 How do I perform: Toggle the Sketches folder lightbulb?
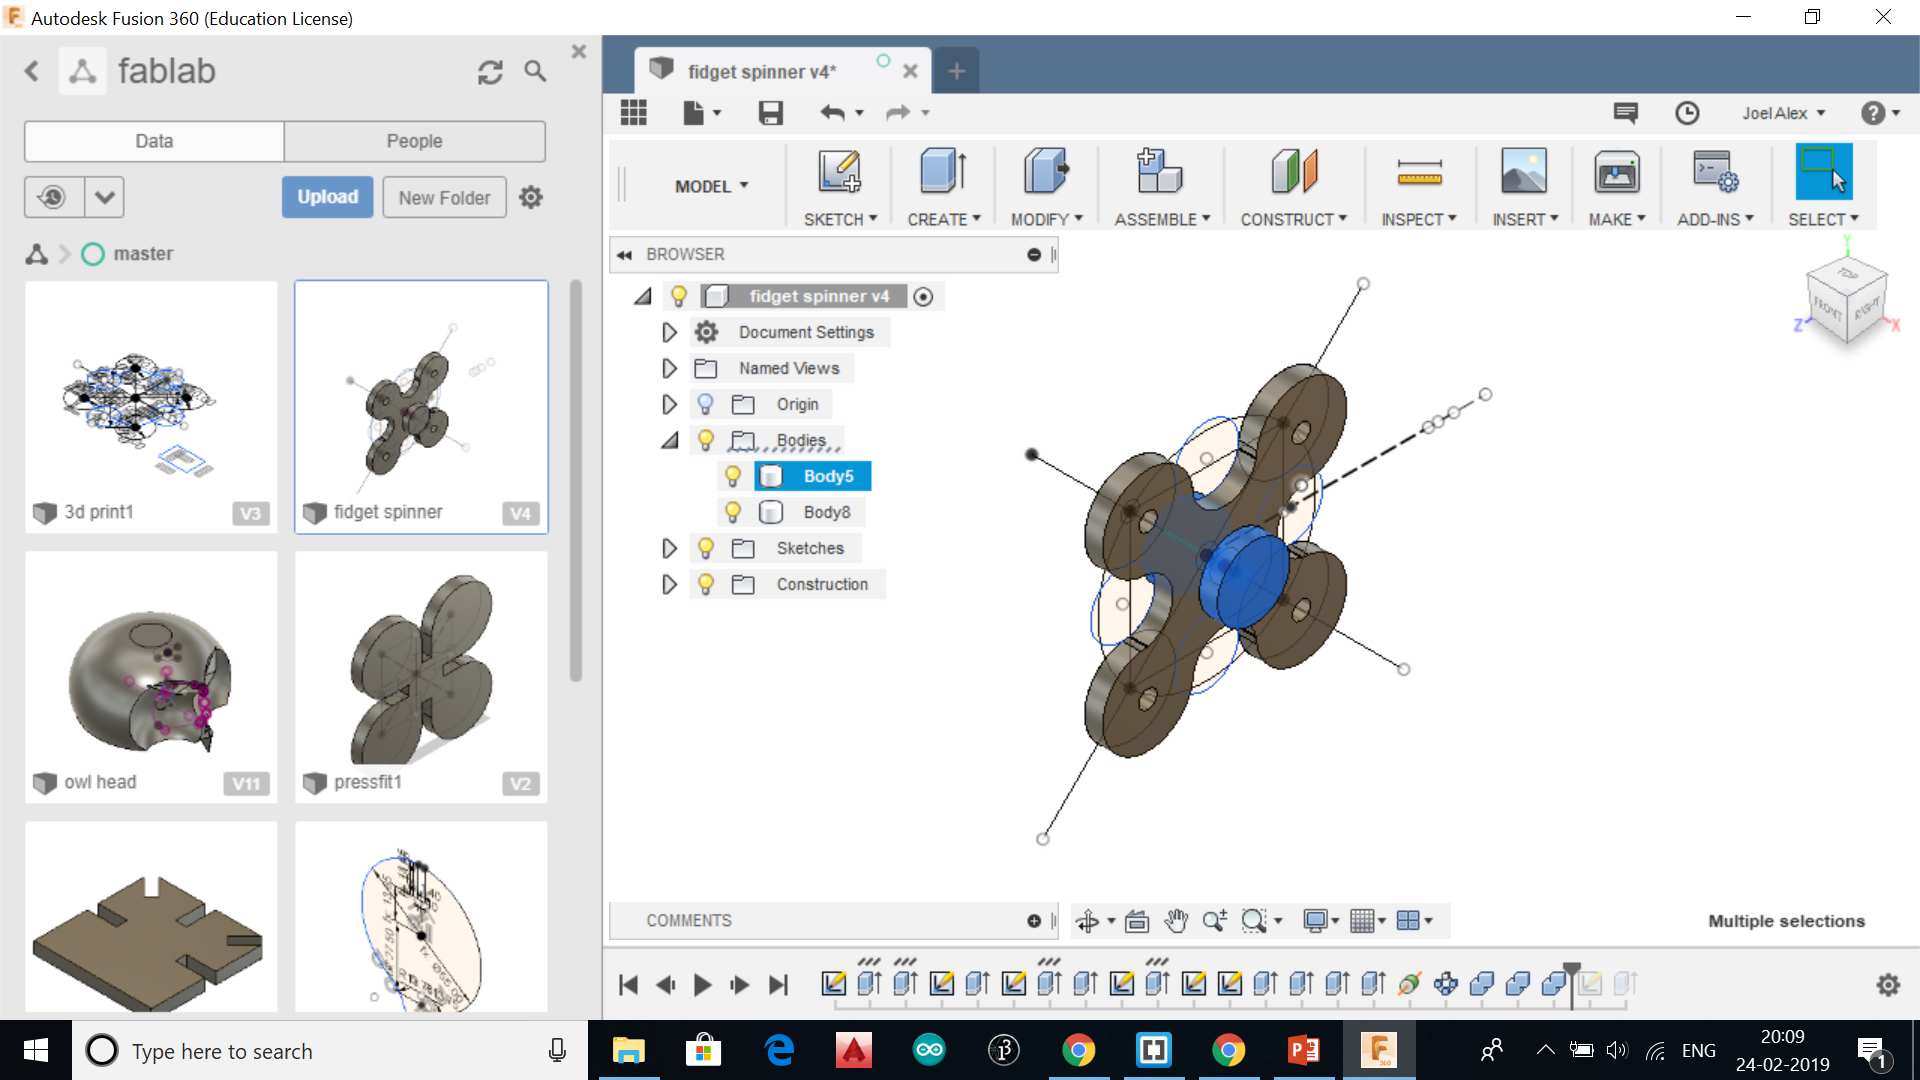[706, 548]
